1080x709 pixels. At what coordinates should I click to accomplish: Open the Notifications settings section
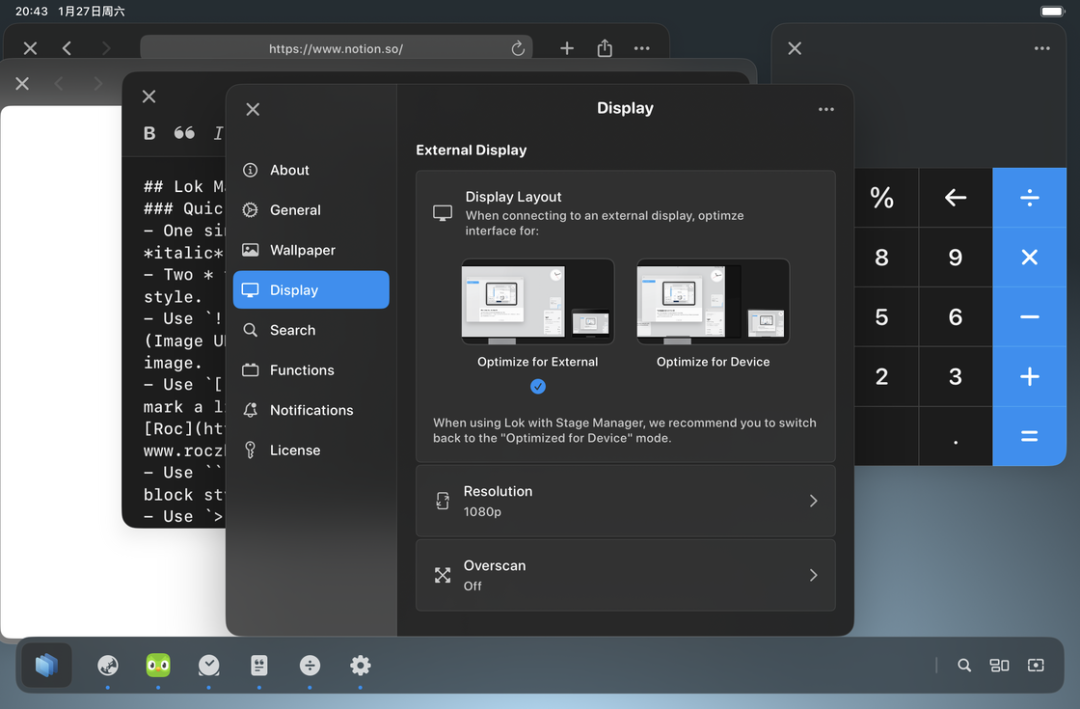pyautogui.click(x=311, y=410)
